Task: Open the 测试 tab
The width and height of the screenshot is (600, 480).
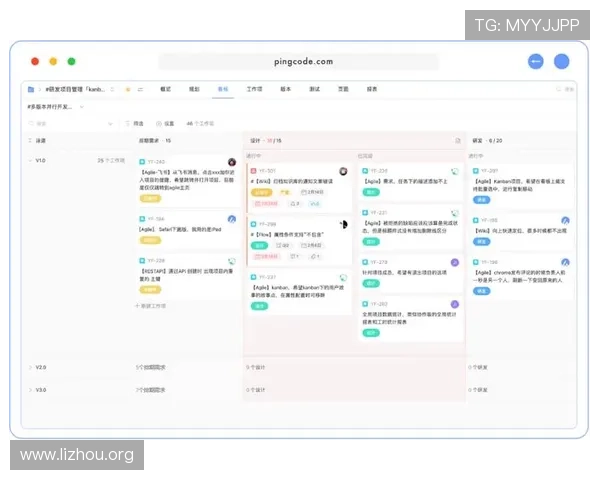Action: [x=315, y=89]
